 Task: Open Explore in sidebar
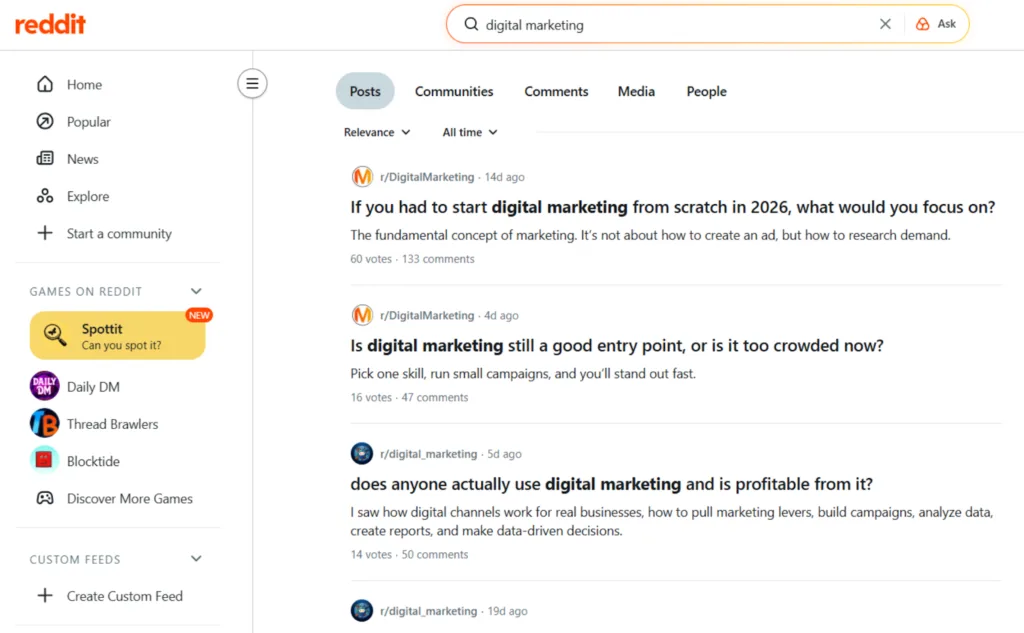pyautogui.click(x=87, y=196)
